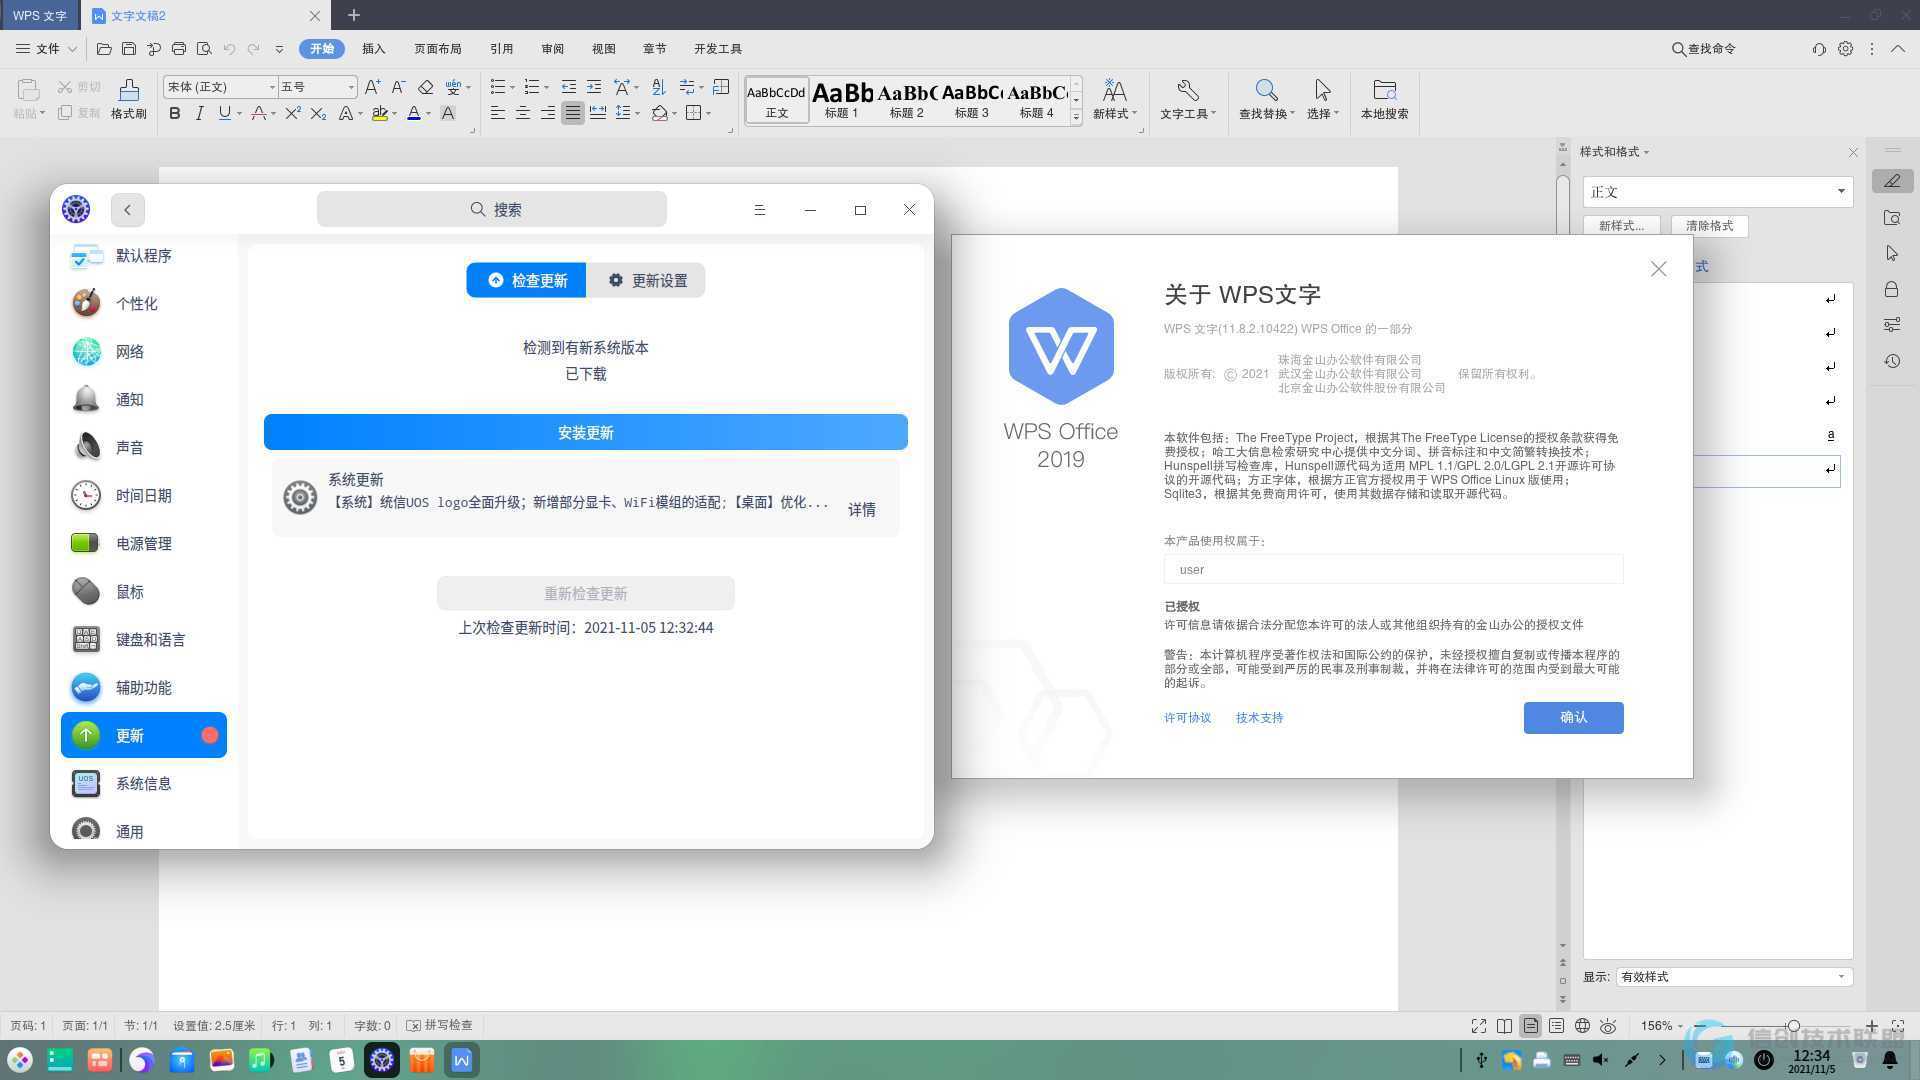
Task: Click the Local Search (本地搜索) icon
Action: (x=1385, y=99)
